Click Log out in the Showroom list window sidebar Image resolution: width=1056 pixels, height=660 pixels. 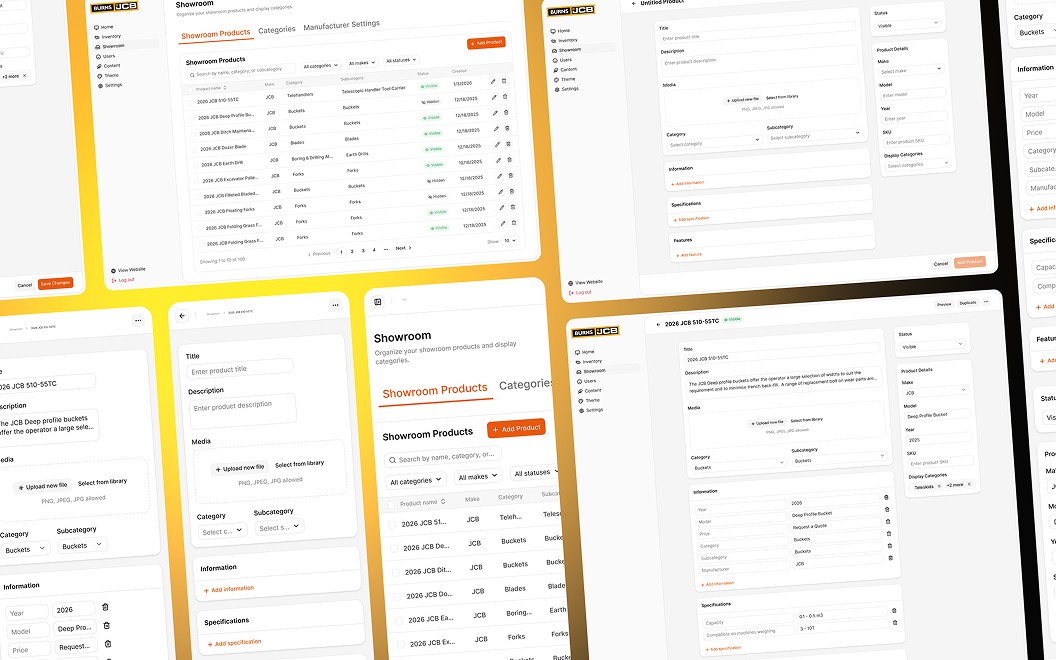[x=123, y=279]
